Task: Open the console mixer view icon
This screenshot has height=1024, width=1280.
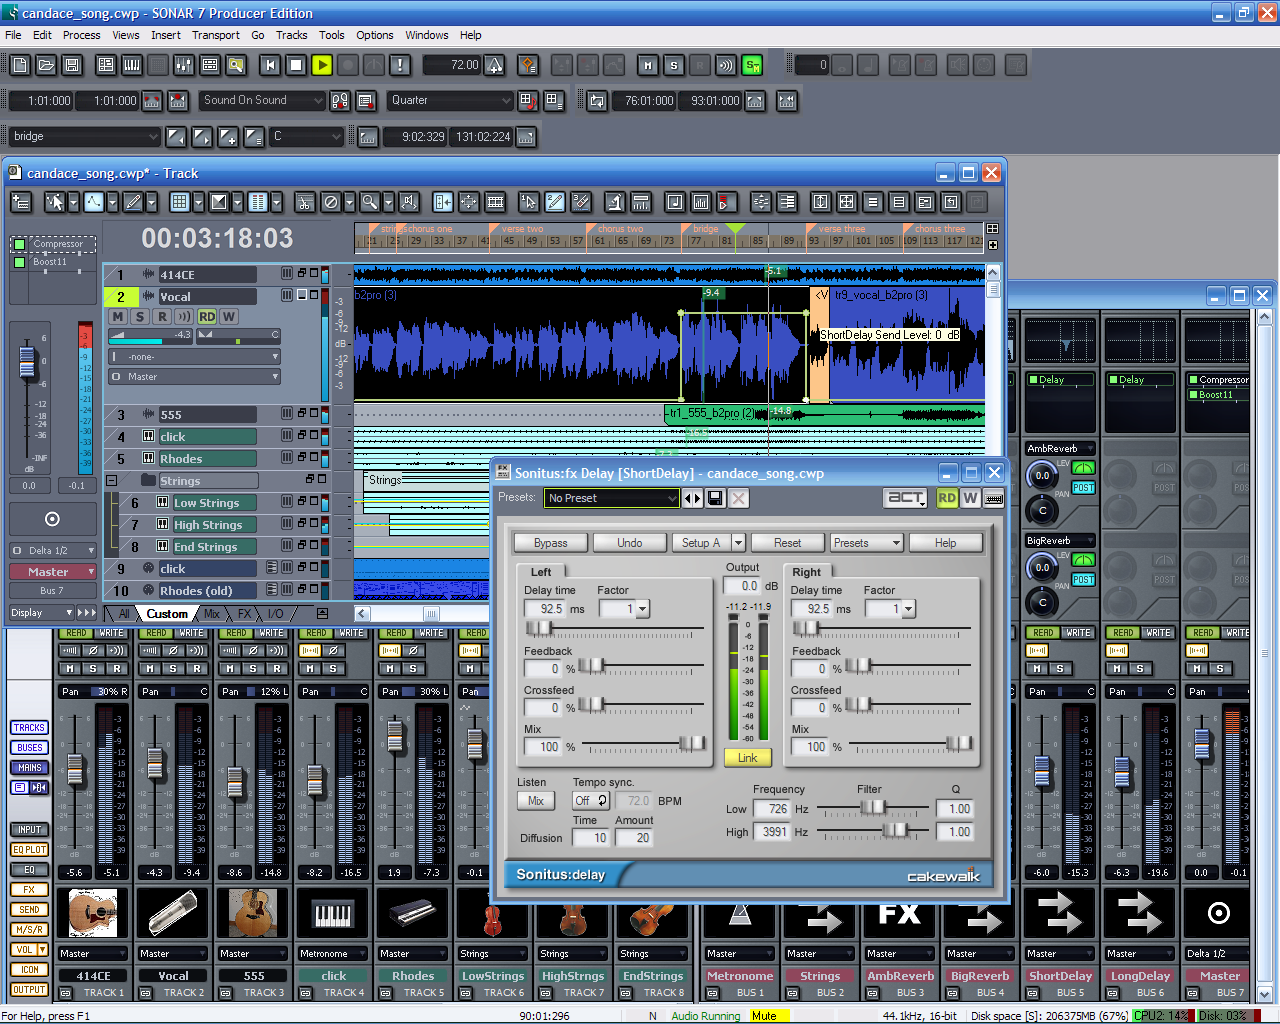Action: [x=184, y=65]
